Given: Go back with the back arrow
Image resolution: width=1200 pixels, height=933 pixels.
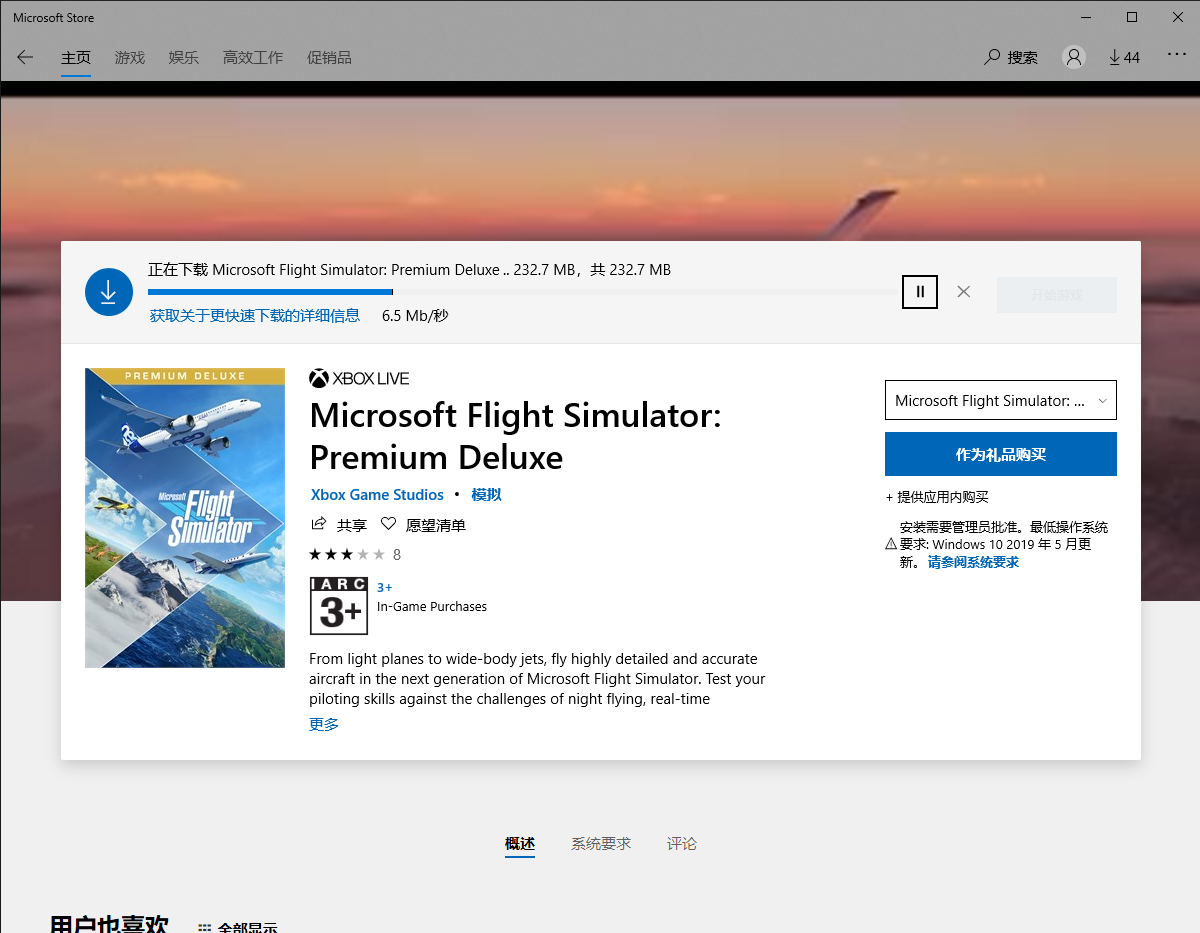Looking at the screenshot, I should point(25,57).
